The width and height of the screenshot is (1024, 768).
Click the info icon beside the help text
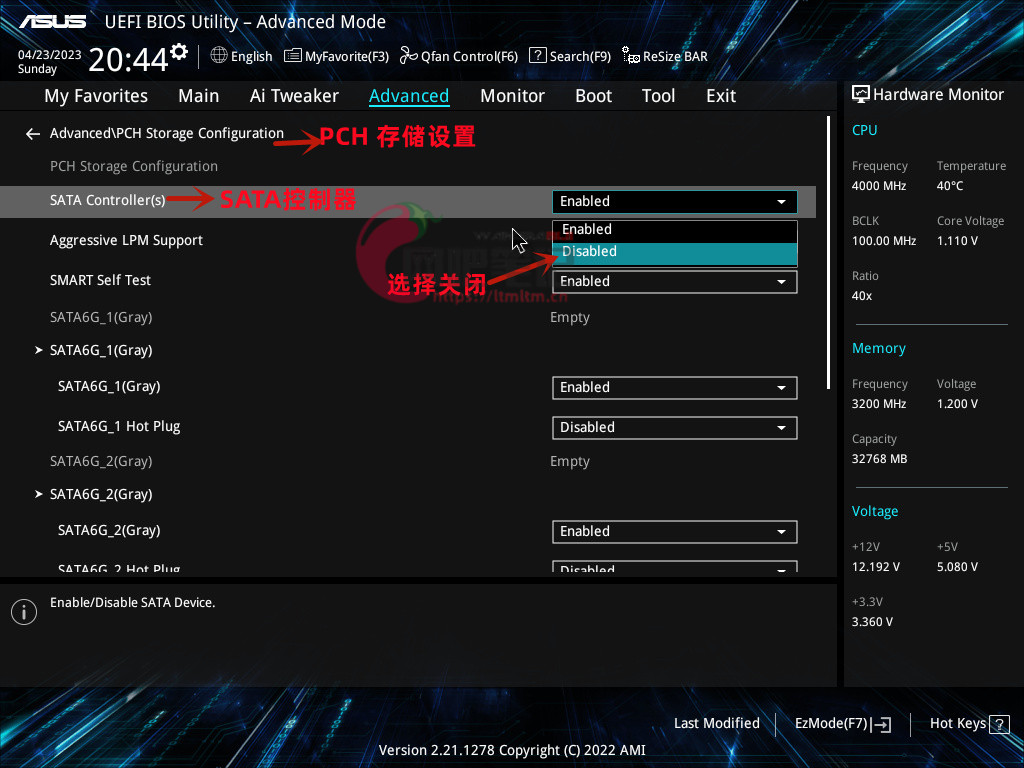pos(24,612)
